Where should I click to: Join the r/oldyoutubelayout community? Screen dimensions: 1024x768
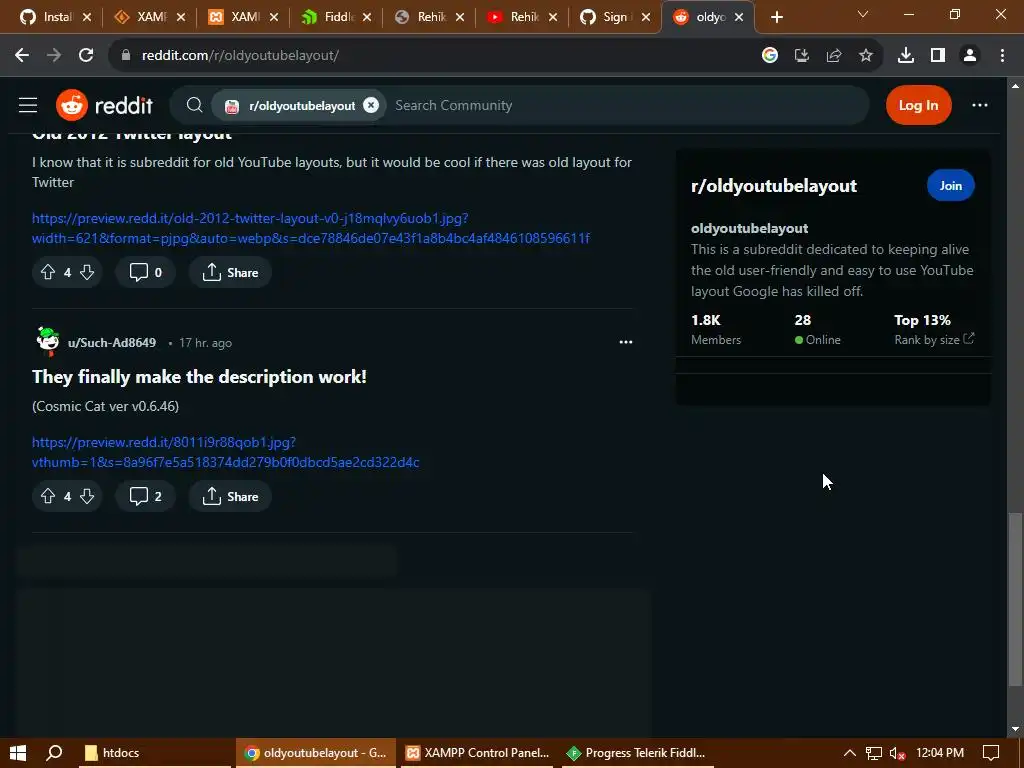(950, 185)
